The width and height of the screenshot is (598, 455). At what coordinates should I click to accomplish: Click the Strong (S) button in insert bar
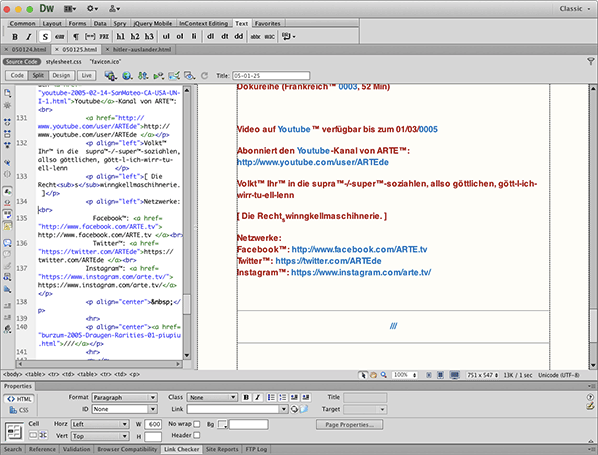pyautogui.click(x=45, y=37)
